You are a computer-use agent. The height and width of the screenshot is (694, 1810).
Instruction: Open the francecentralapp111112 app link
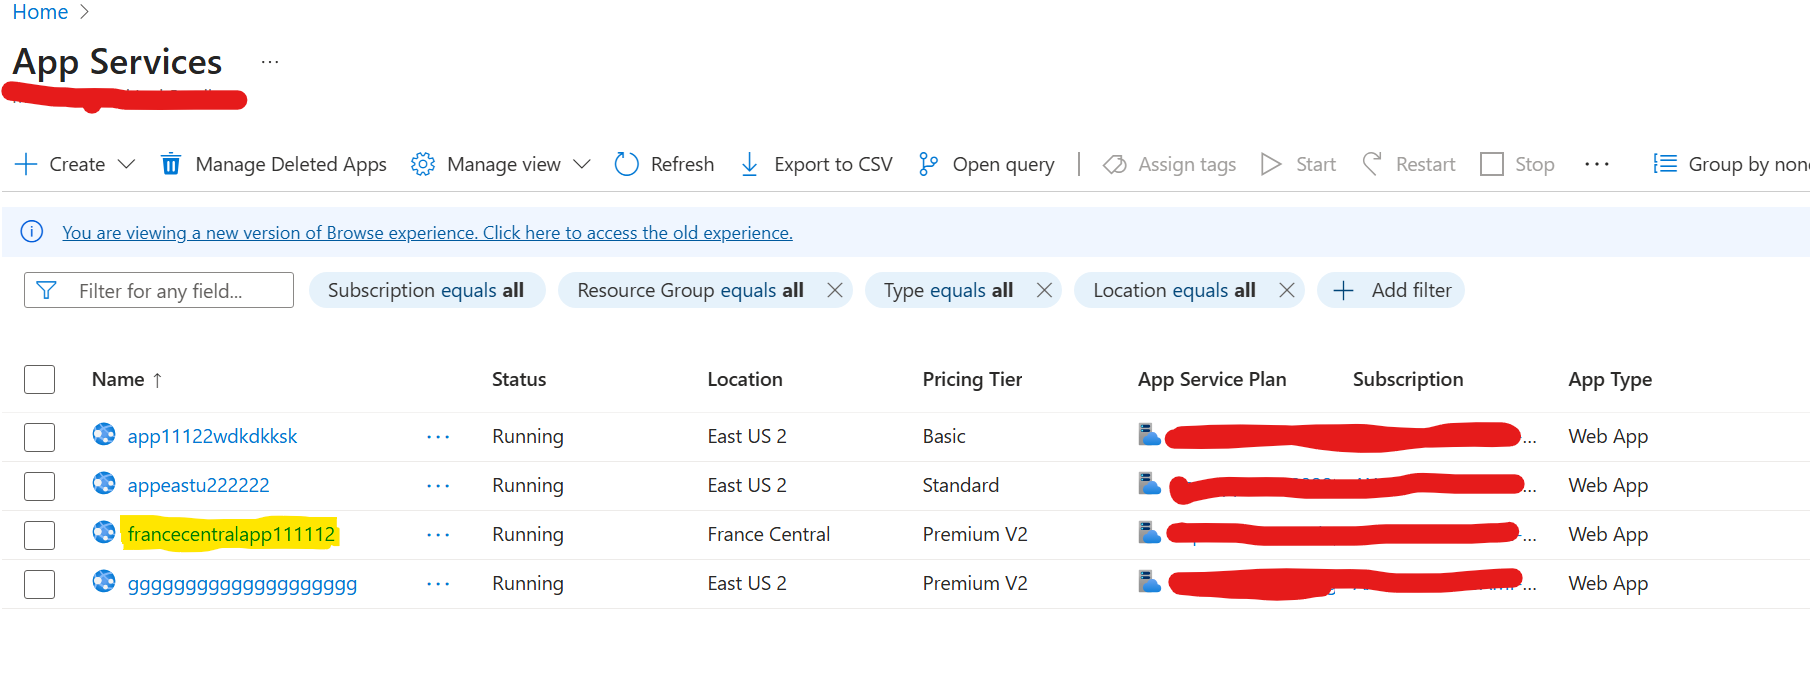pos(231,535)
